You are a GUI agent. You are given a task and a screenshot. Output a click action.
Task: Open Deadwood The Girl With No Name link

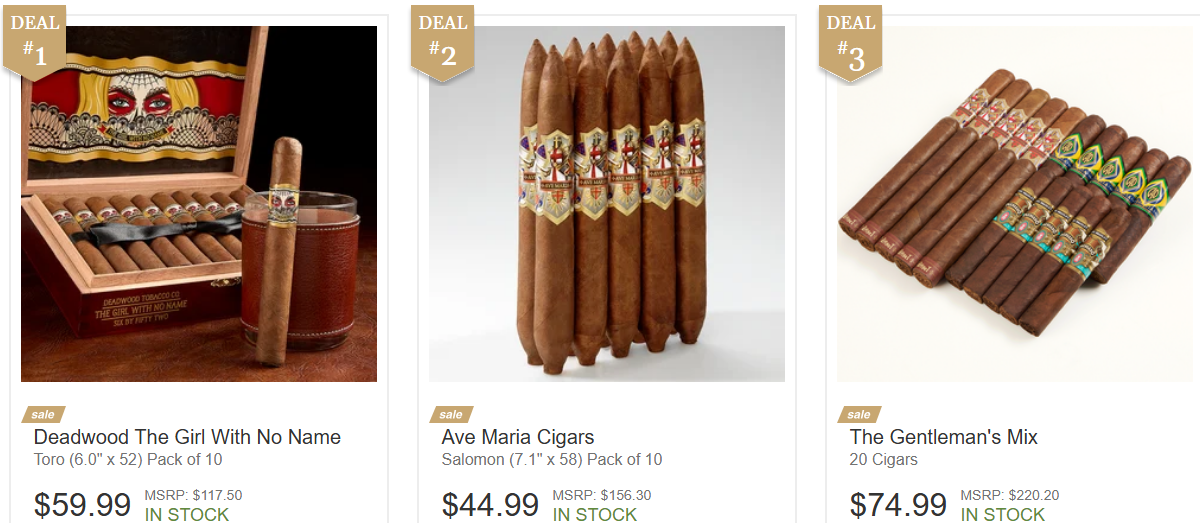[187, 437]
